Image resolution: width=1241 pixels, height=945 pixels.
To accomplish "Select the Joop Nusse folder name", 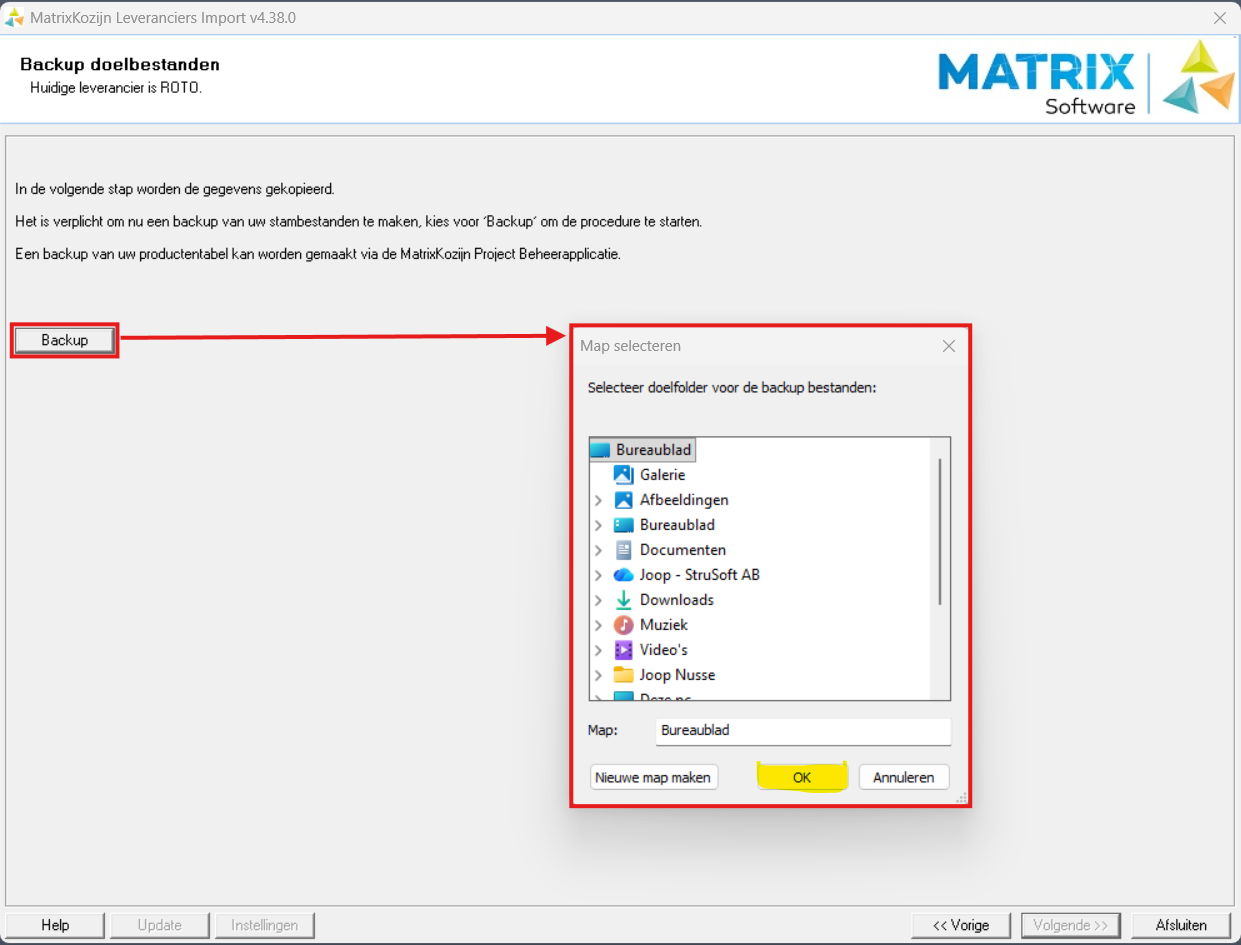I will point(678,675).
